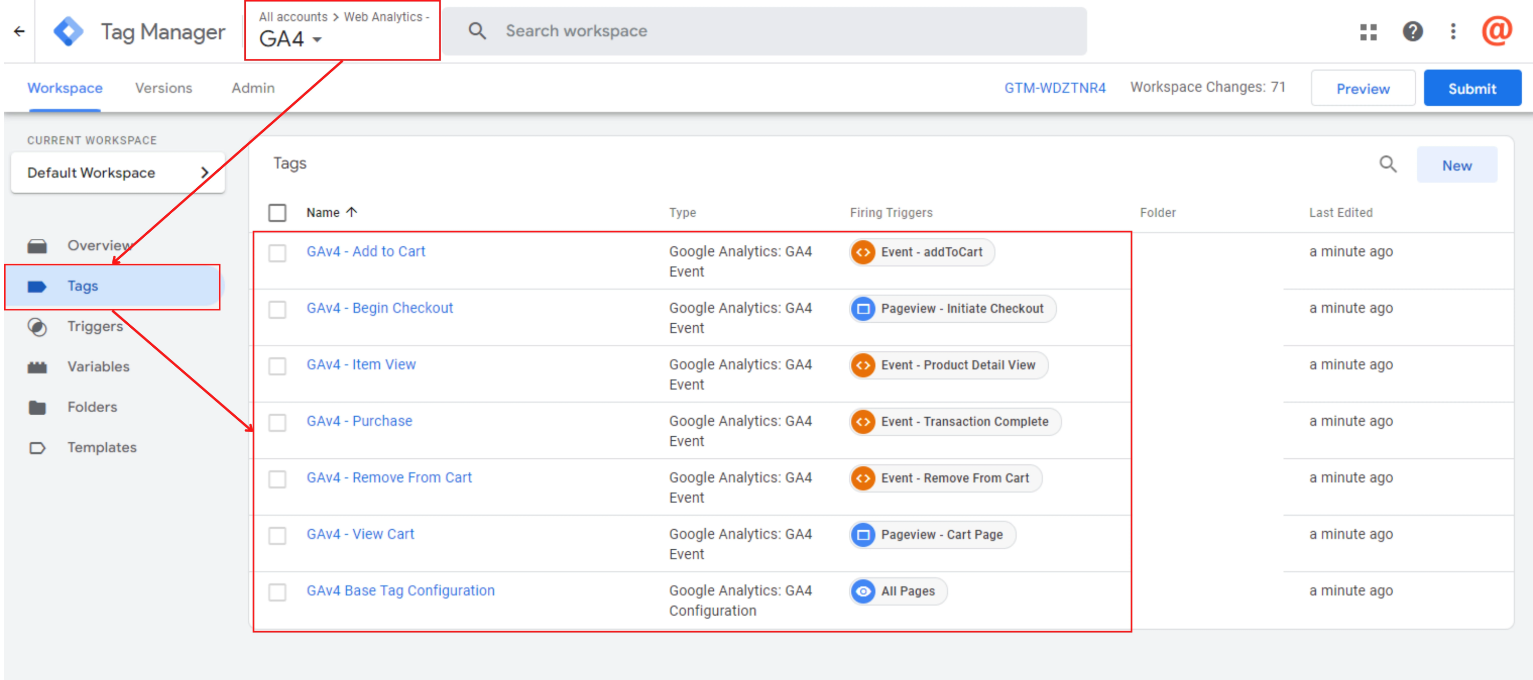
Task: Open the help question mark icon
Action: pyautogui.click(x=1412, y=32)
